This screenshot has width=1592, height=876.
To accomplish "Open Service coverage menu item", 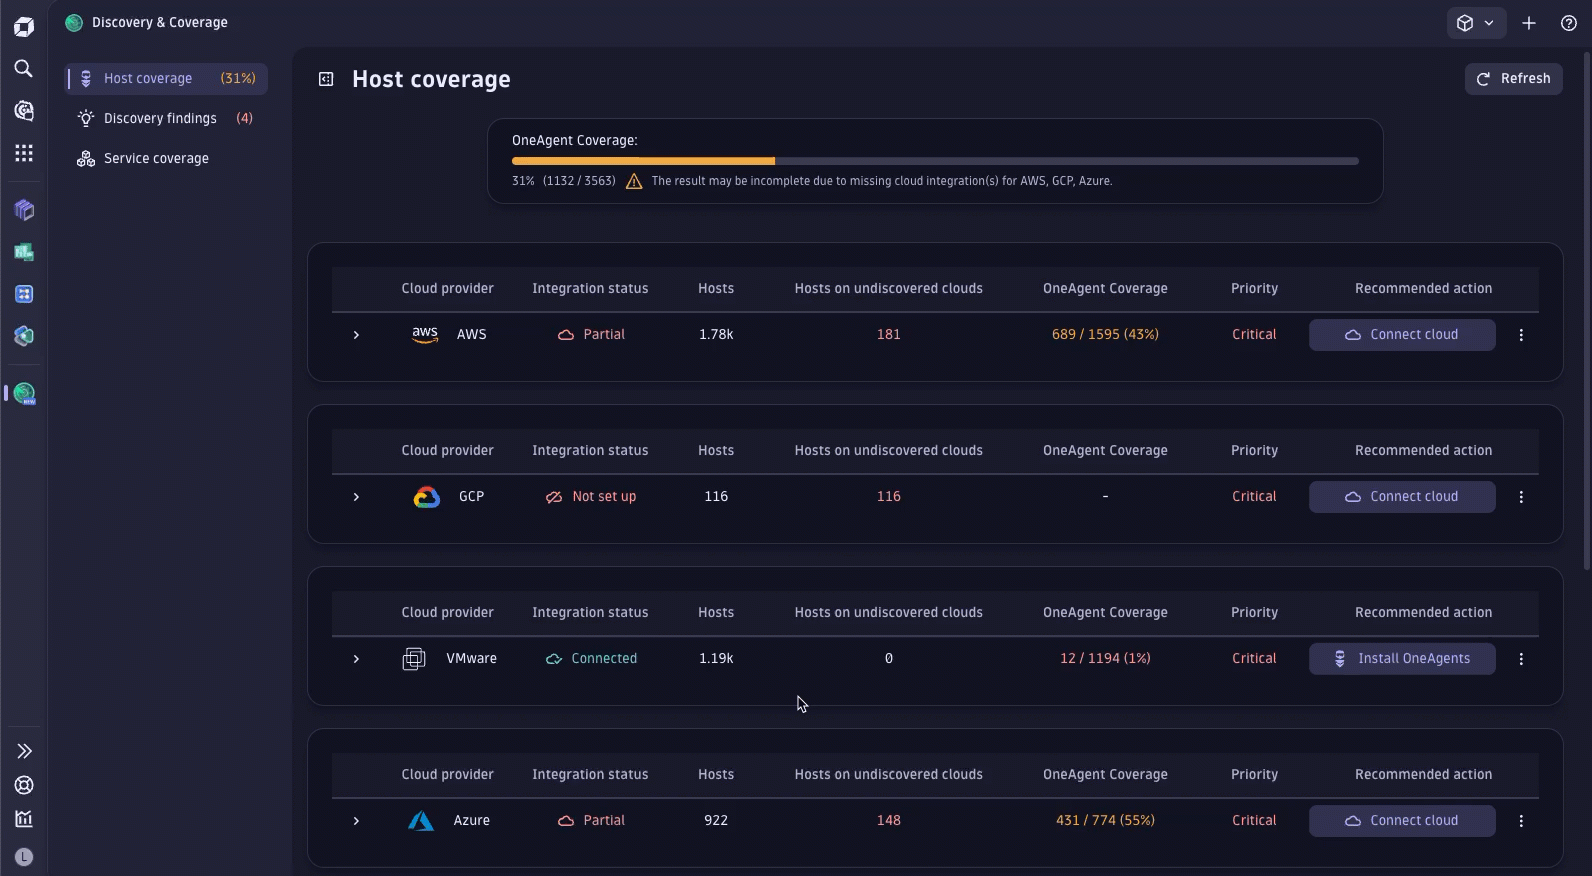I will tap(166, 158).
